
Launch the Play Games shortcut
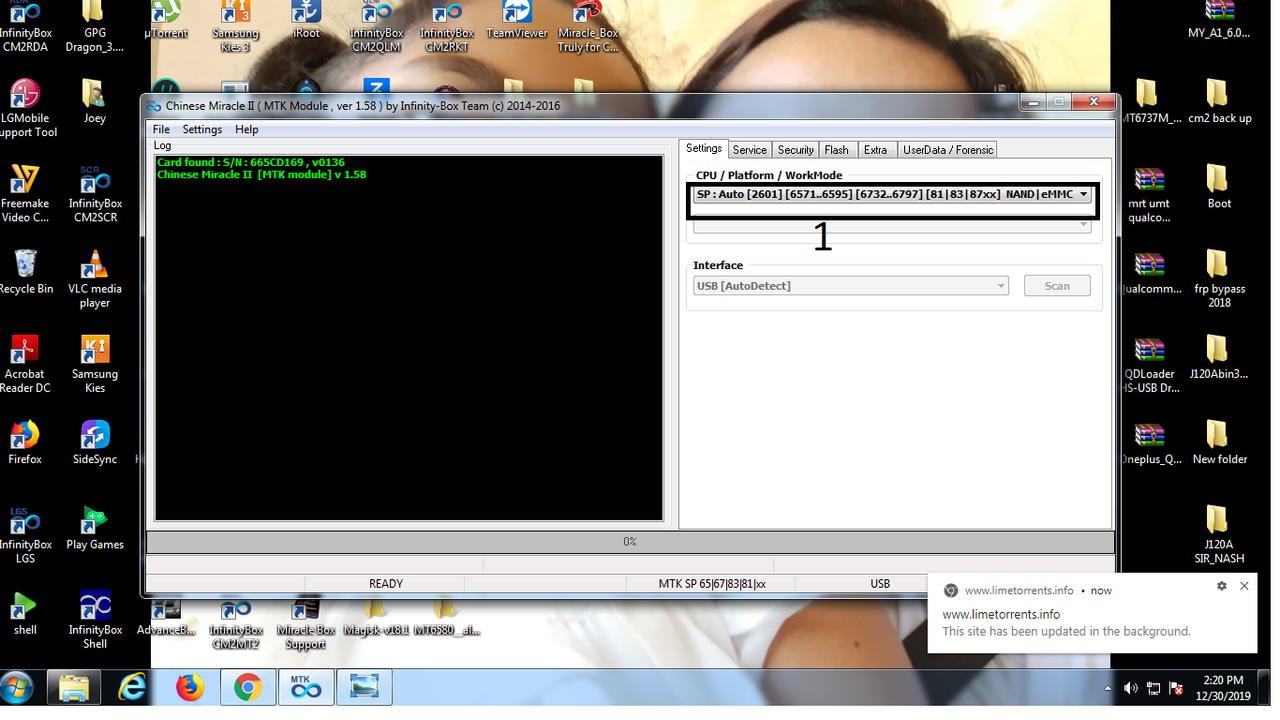click(x=95, y=528)
